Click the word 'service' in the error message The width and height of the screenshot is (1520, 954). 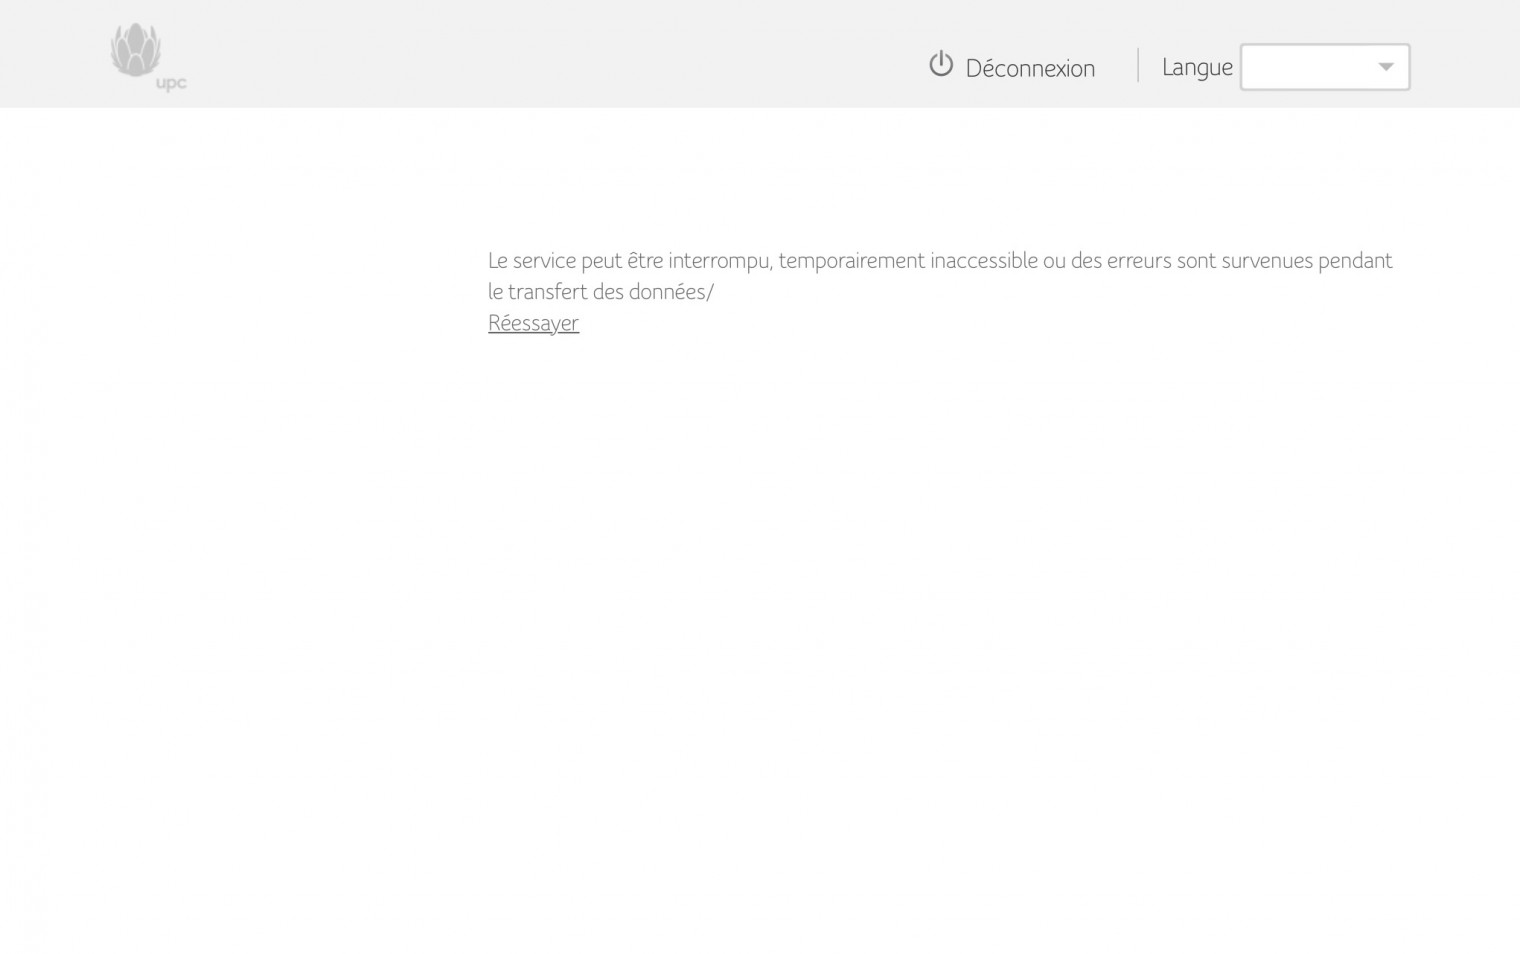(x=544, y=261)
